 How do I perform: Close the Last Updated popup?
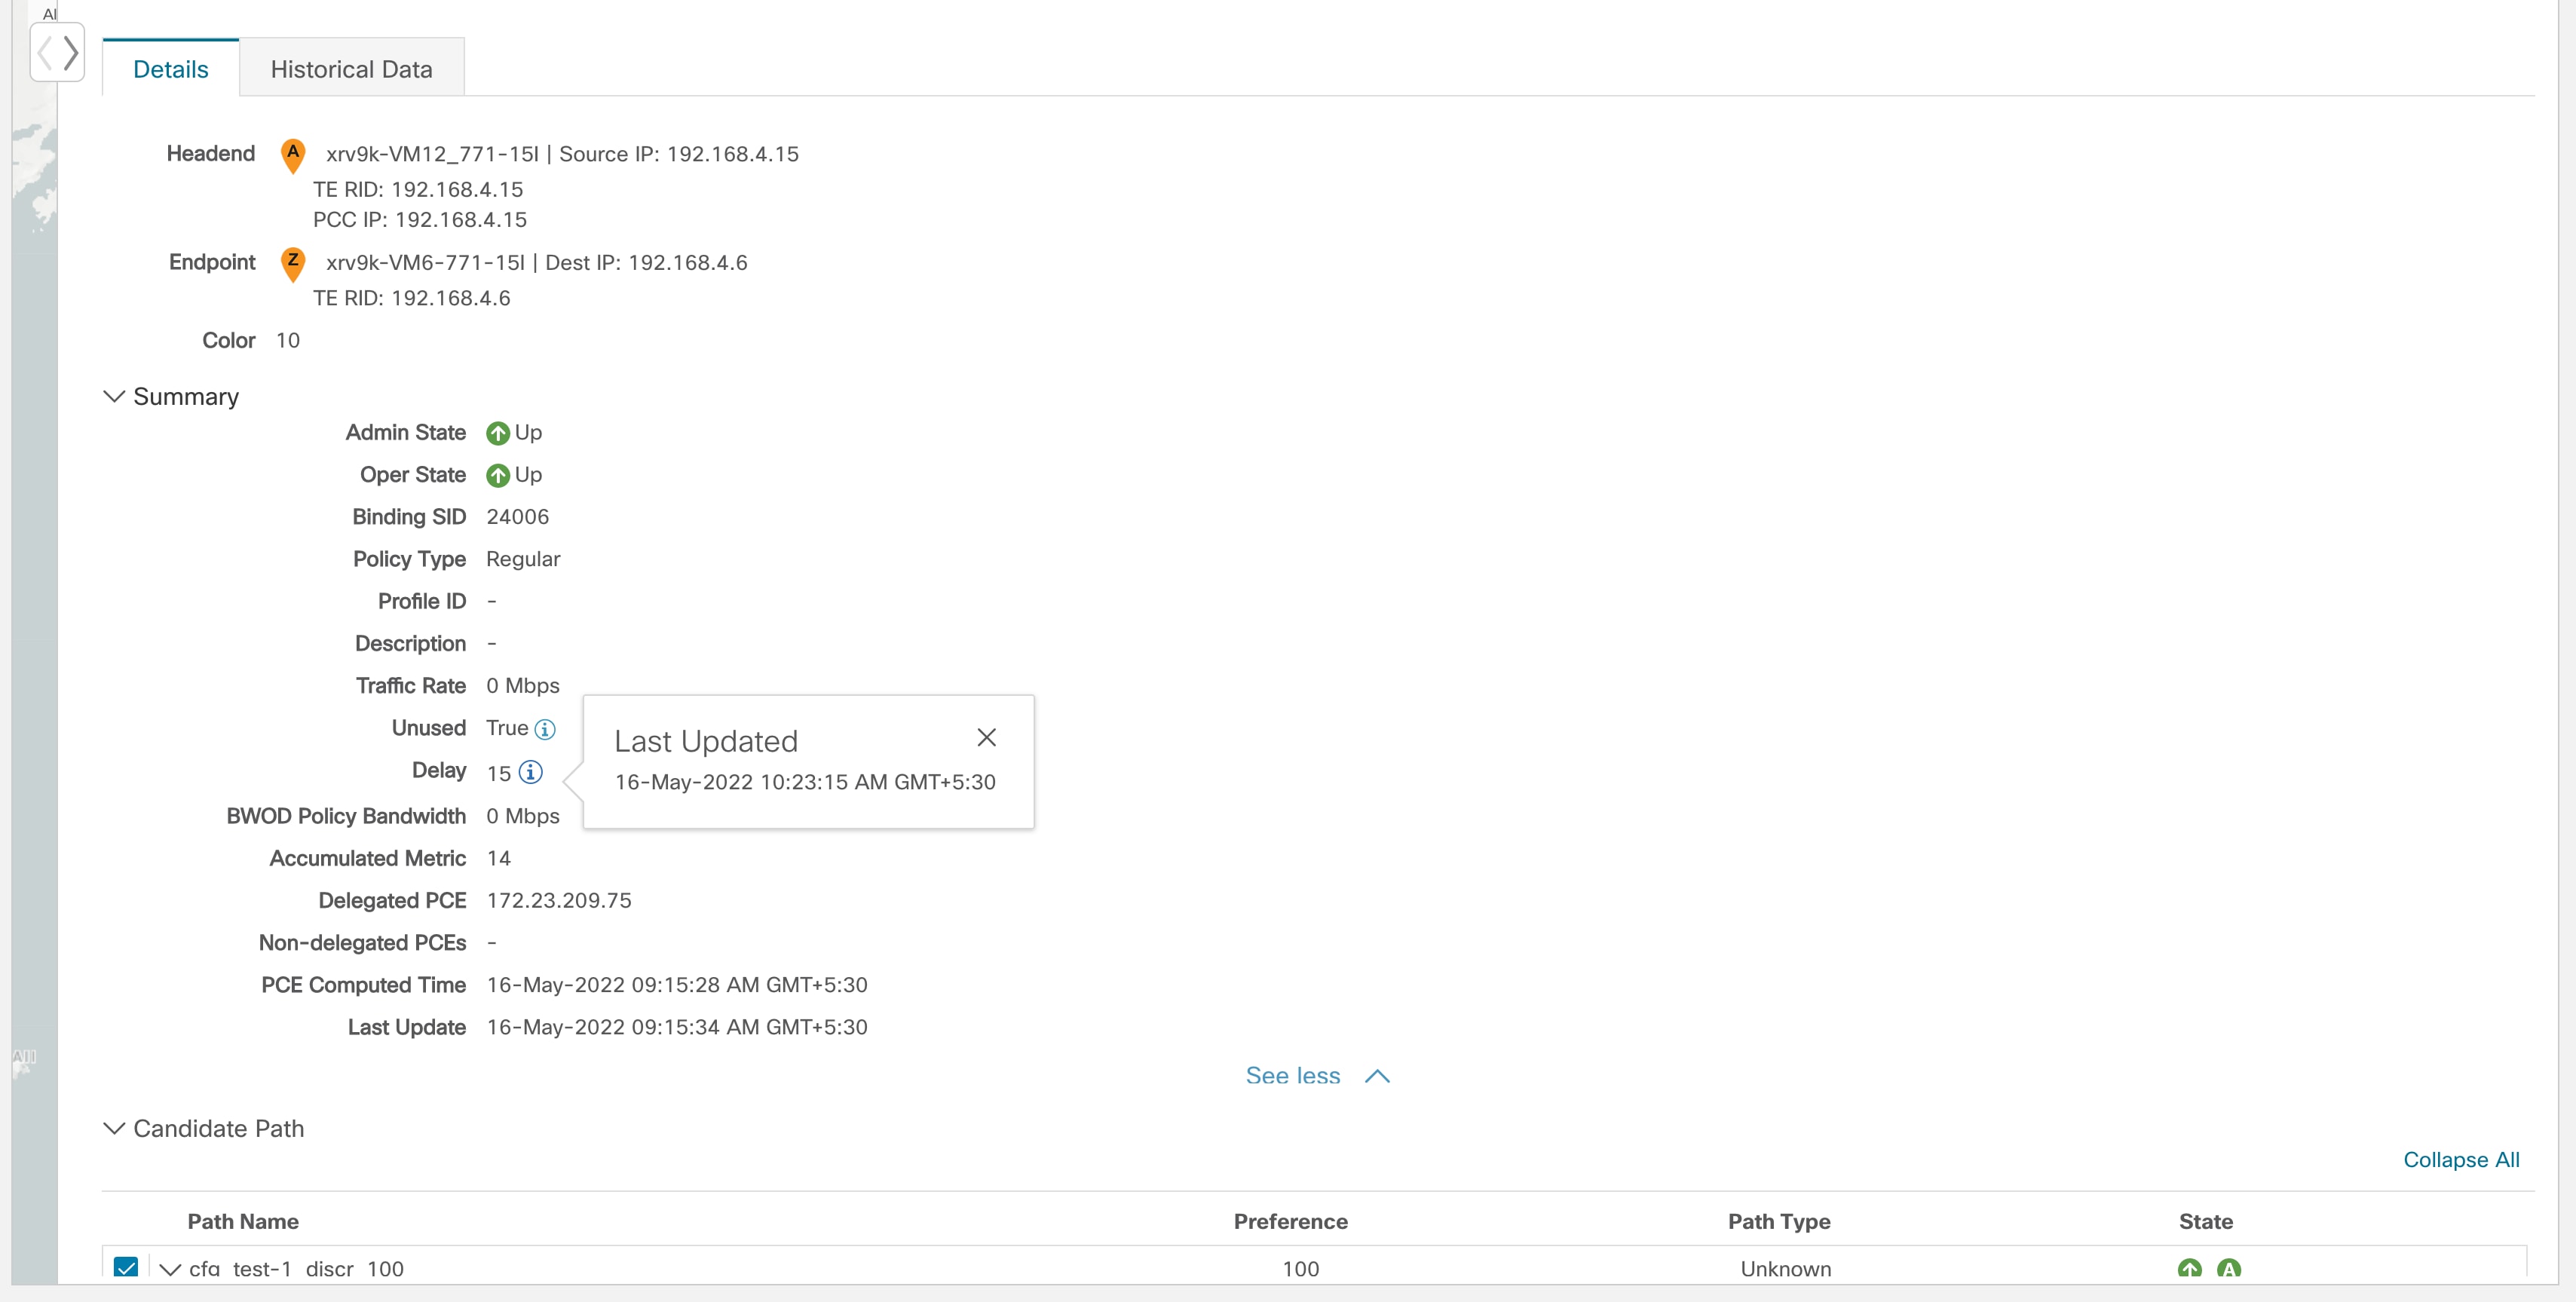coord(987,737)
